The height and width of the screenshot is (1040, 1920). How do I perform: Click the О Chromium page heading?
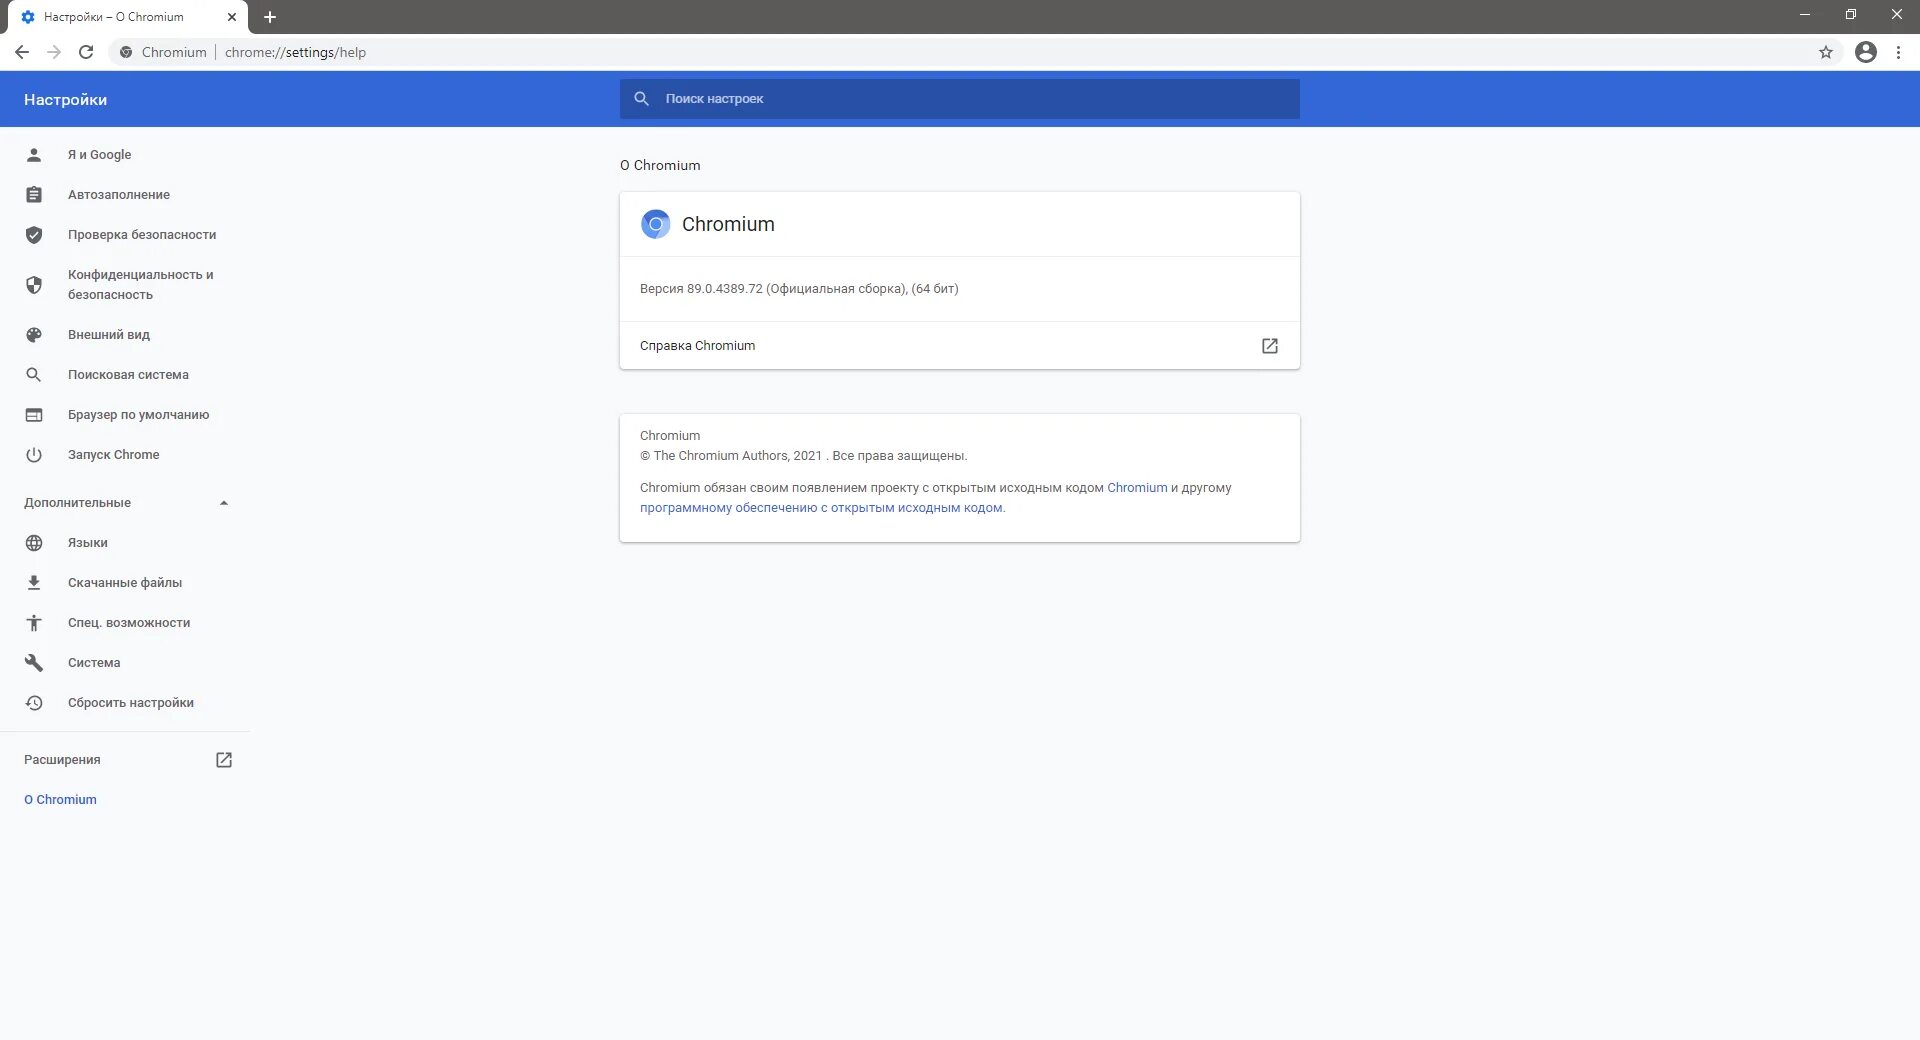660,165
